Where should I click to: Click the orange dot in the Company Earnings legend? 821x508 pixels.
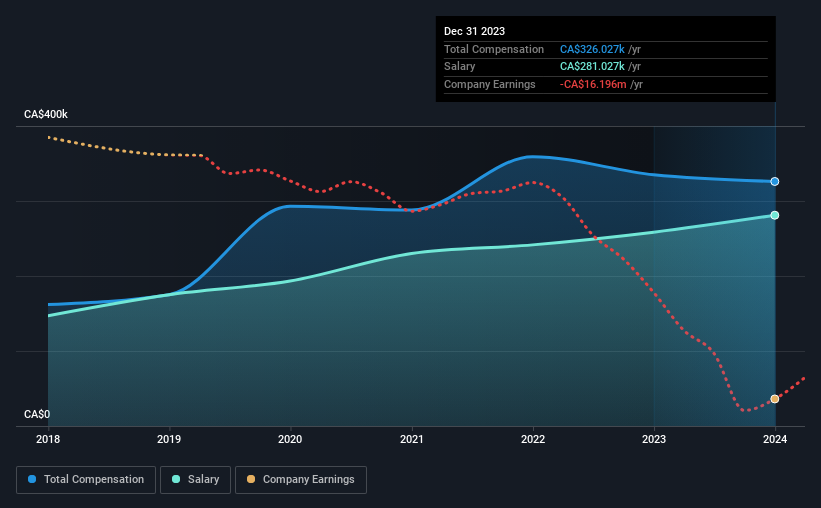click(x=251, y=479)
